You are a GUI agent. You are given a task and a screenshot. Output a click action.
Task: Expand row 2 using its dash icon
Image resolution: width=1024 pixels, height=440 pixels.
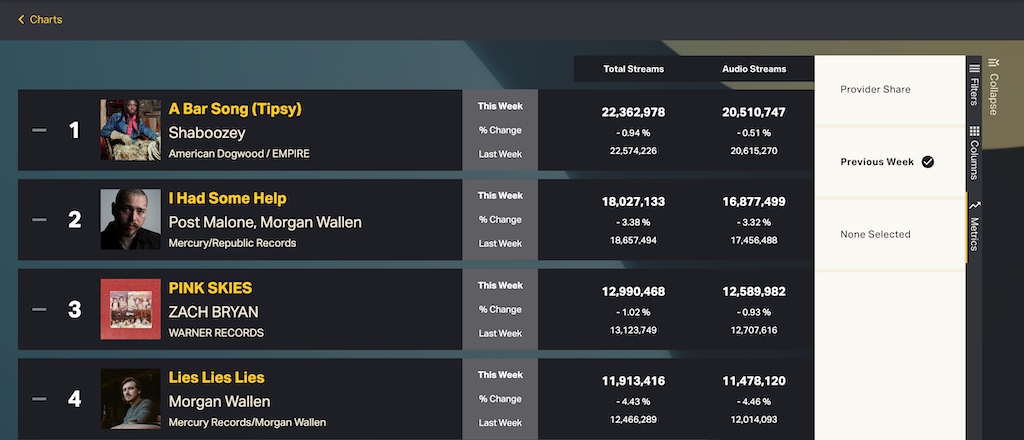pos(39,220)
